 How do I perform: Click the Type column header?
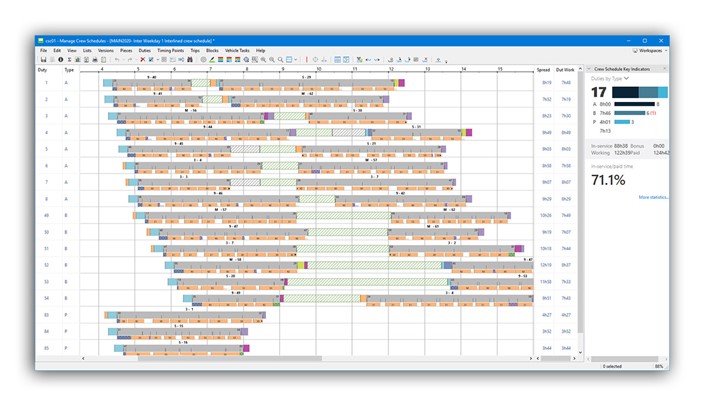(69, 70)
